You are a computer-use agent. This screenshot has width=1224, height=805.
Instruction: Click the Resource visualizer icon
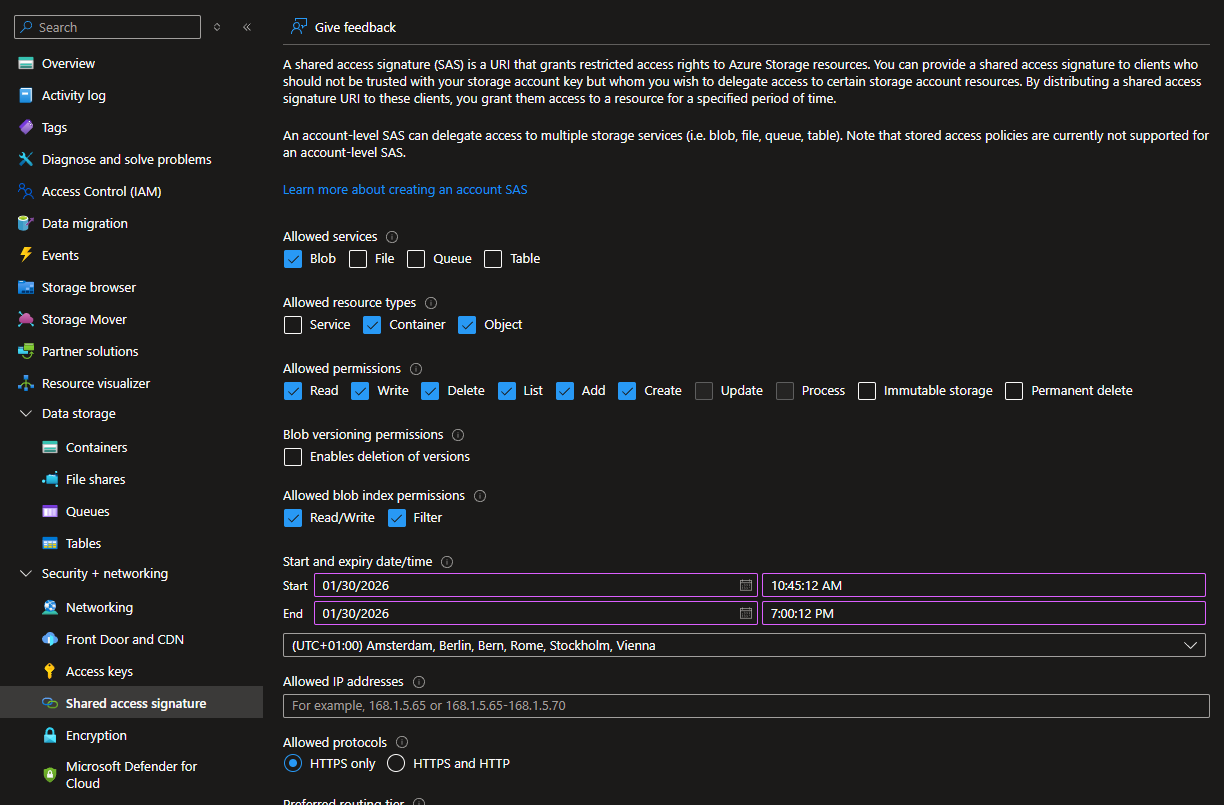coord(26,383)
